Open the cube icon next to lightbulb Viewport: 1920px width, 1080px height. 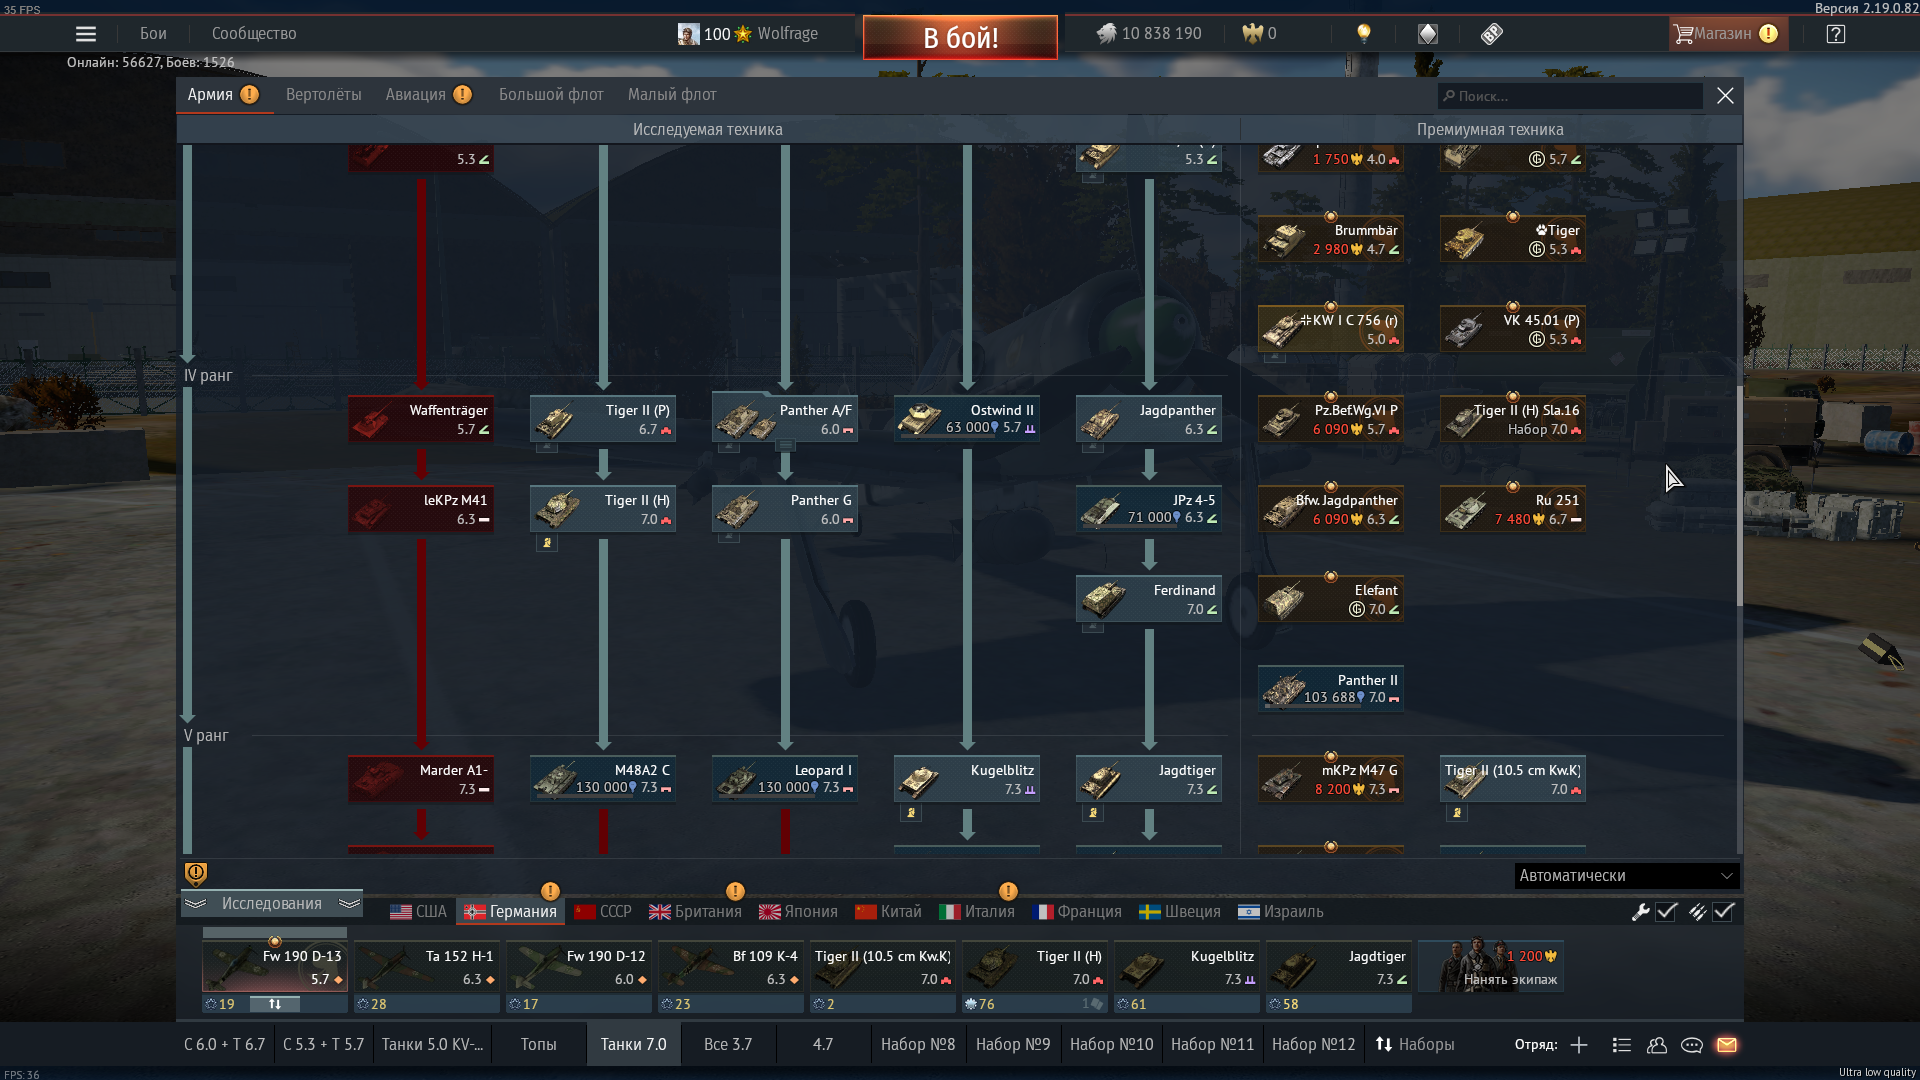point(1427,34)
